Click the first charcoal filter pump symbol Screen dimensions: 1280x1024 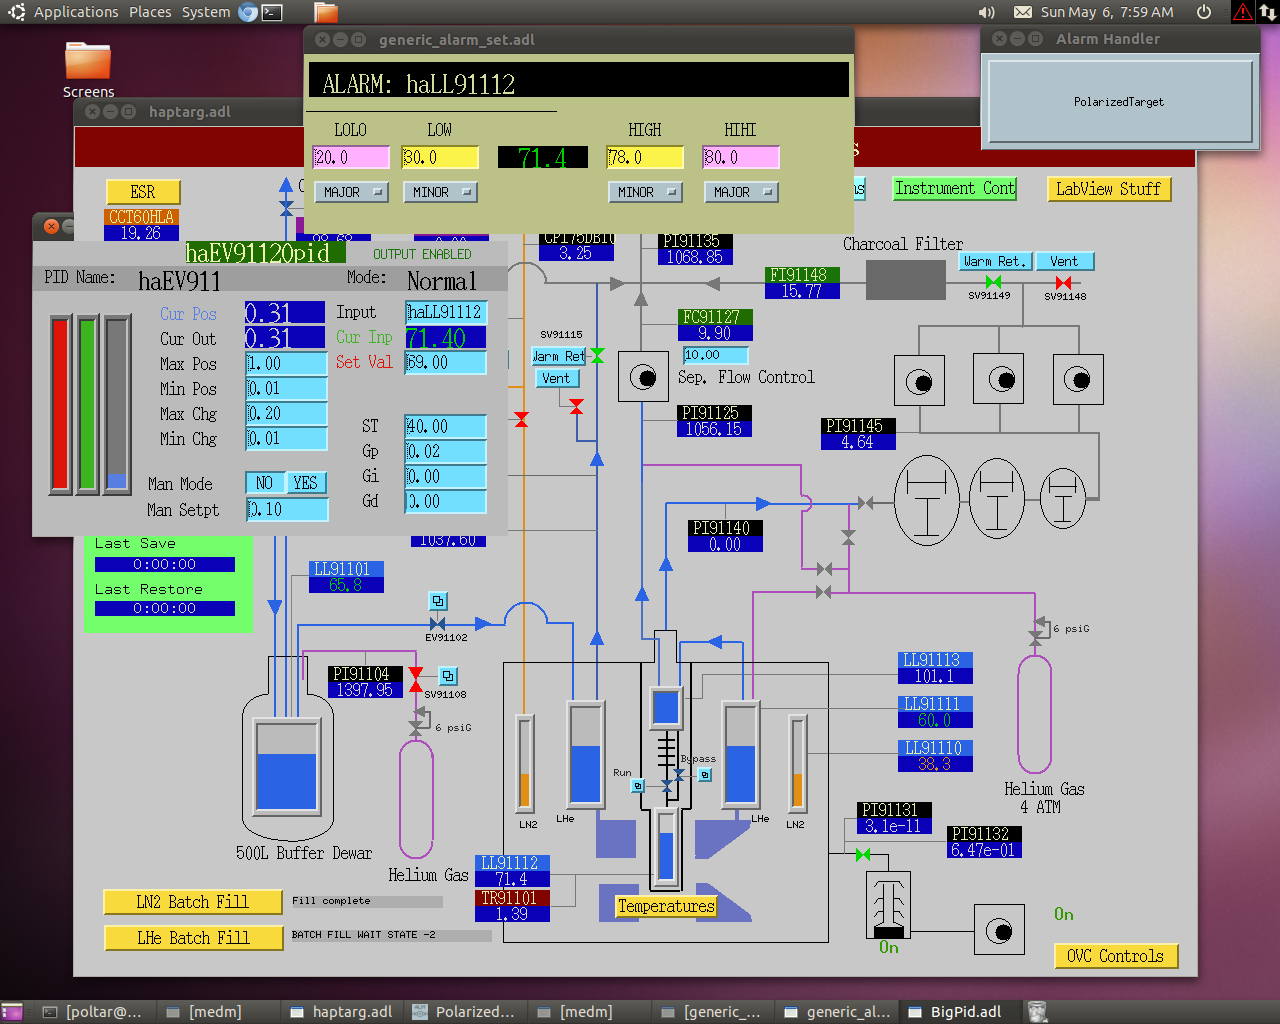tap(919, 380)
